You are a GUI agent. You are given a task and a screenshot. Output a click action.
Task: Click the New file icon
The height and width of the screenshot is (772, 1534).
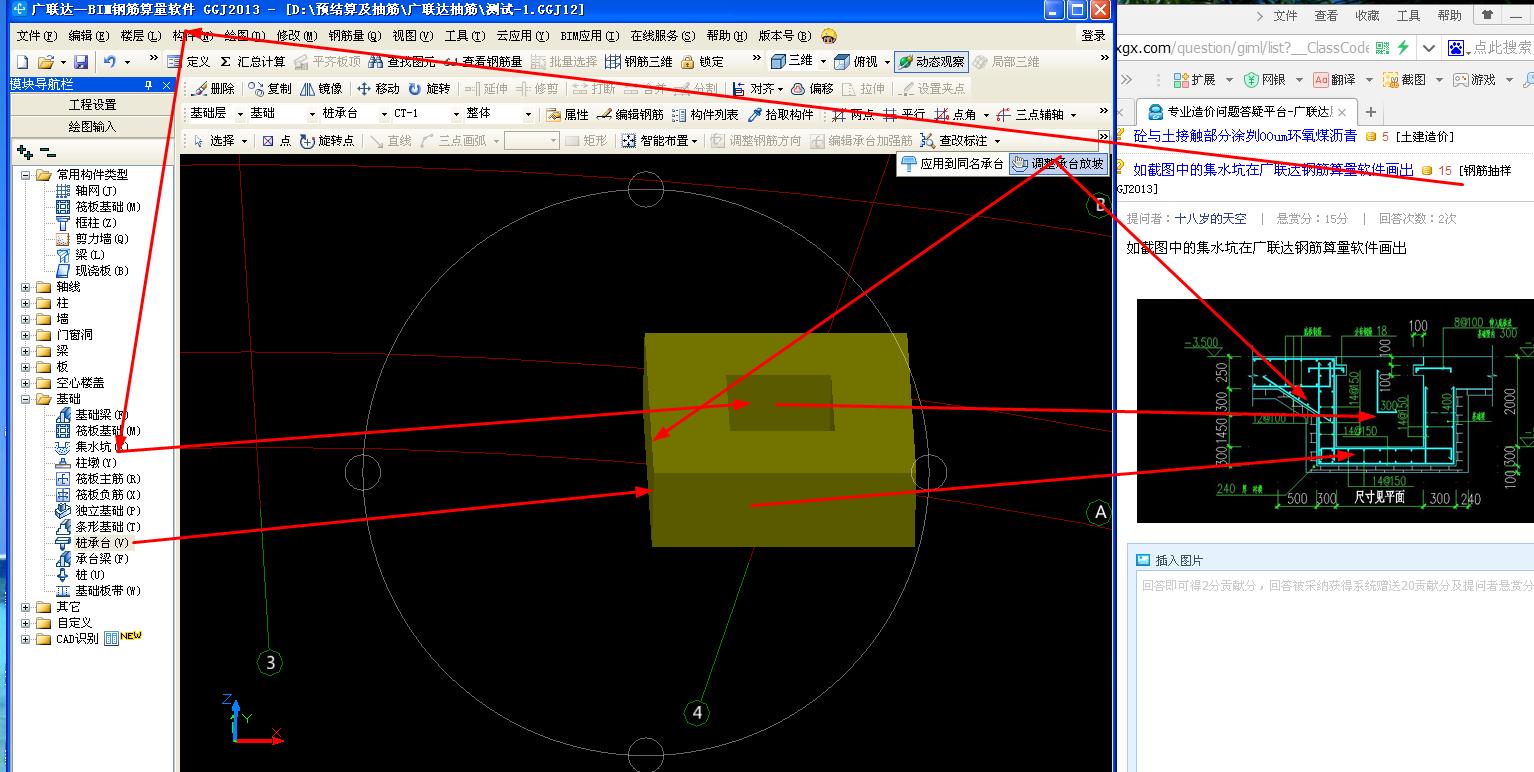point(23,62)
